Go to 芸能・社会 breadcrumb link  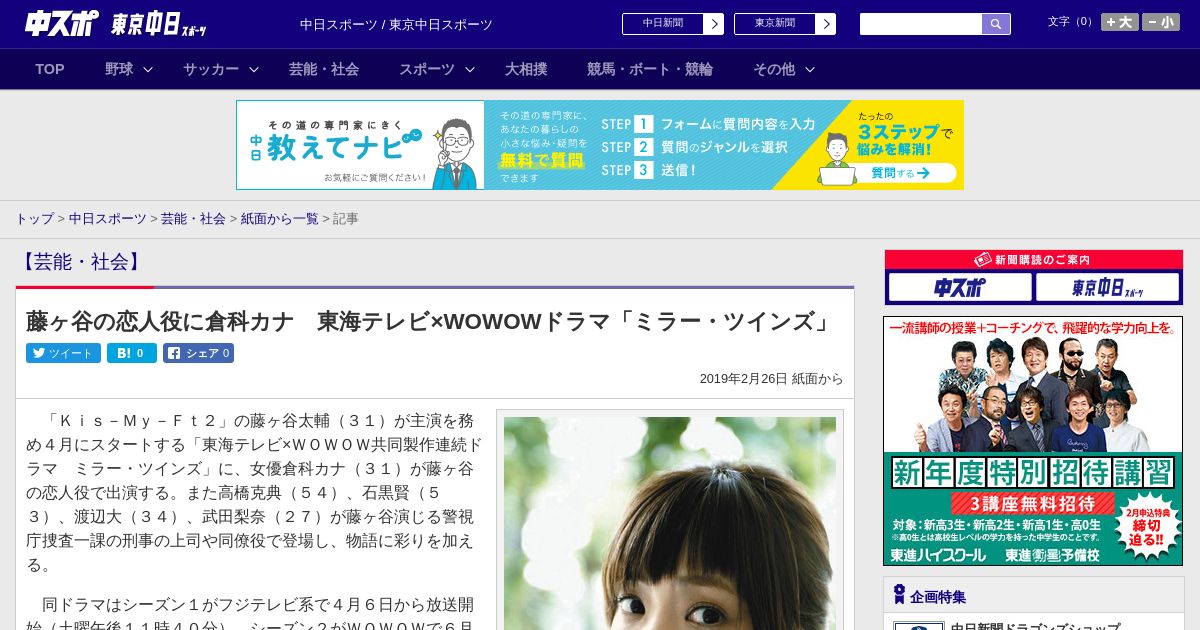193,218
